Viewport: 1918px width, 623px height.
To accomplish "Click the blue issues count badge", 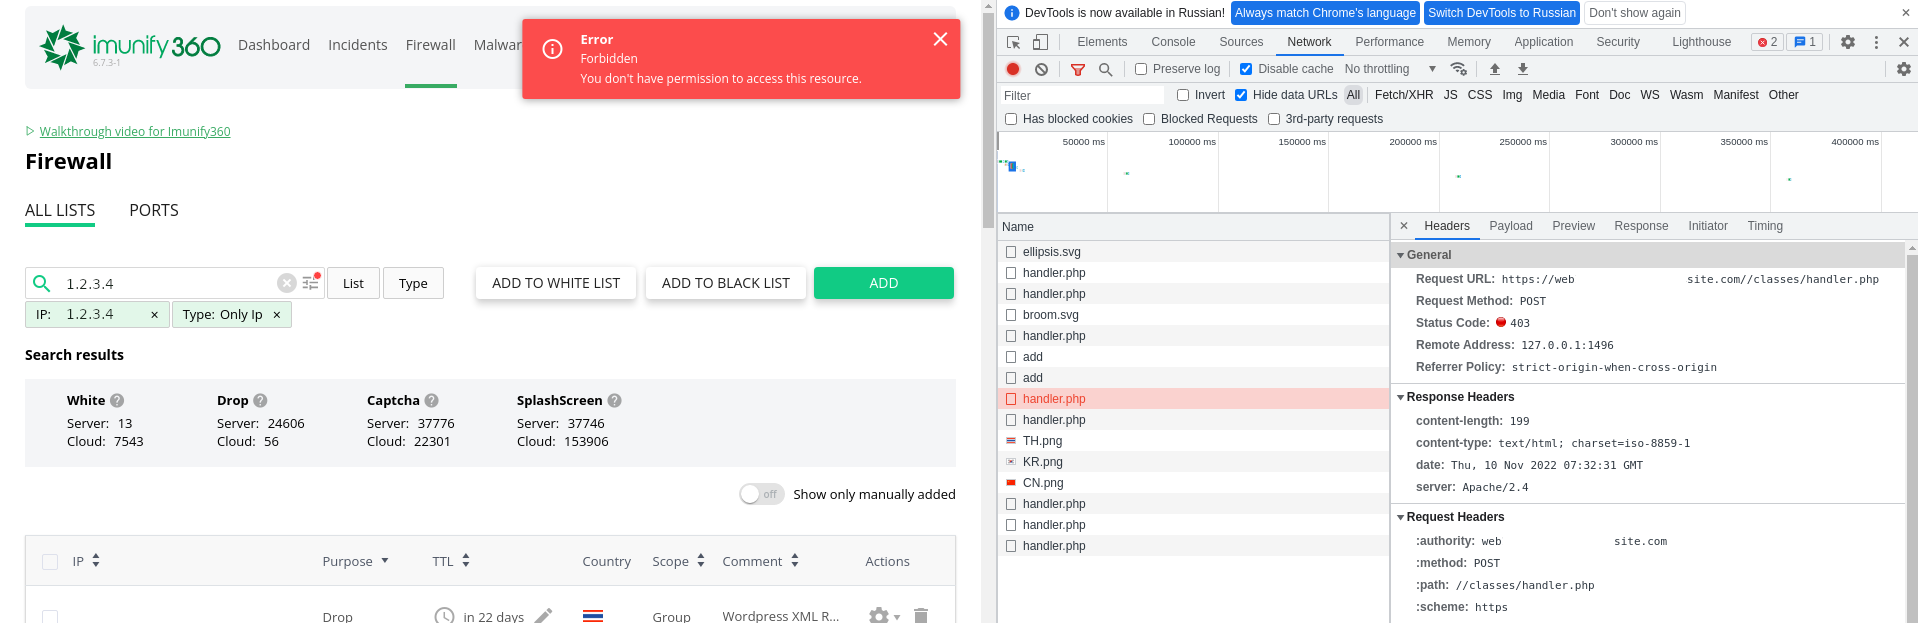I will (1805, 42).
